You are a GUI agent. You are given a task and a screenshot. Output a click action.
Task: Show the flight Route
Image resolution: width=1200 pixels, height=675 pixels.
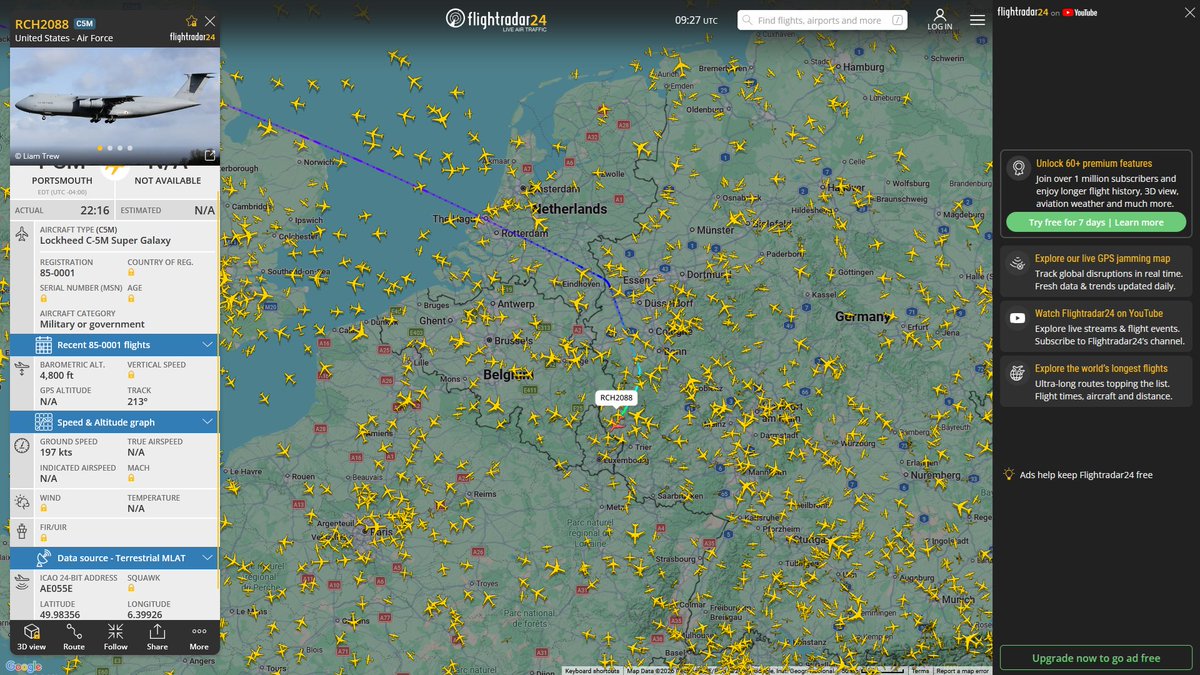pyautogui.click(x=74, y=637)
